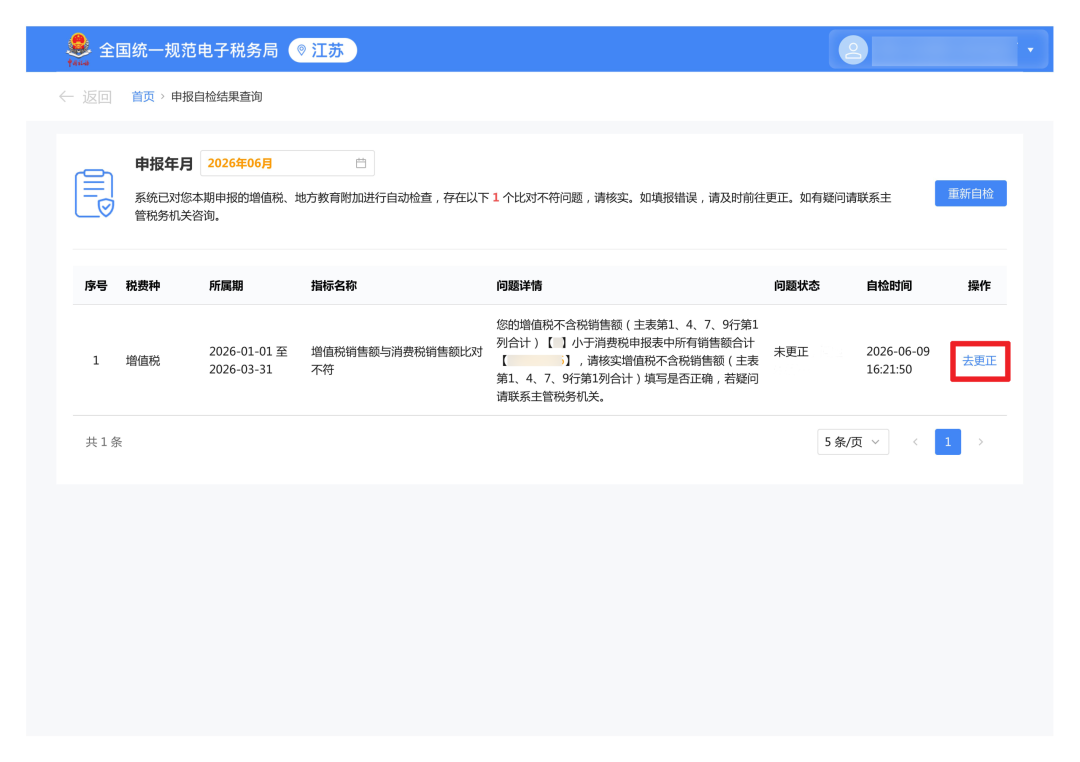Click the clipboard shield check icon

coord(94,194)
